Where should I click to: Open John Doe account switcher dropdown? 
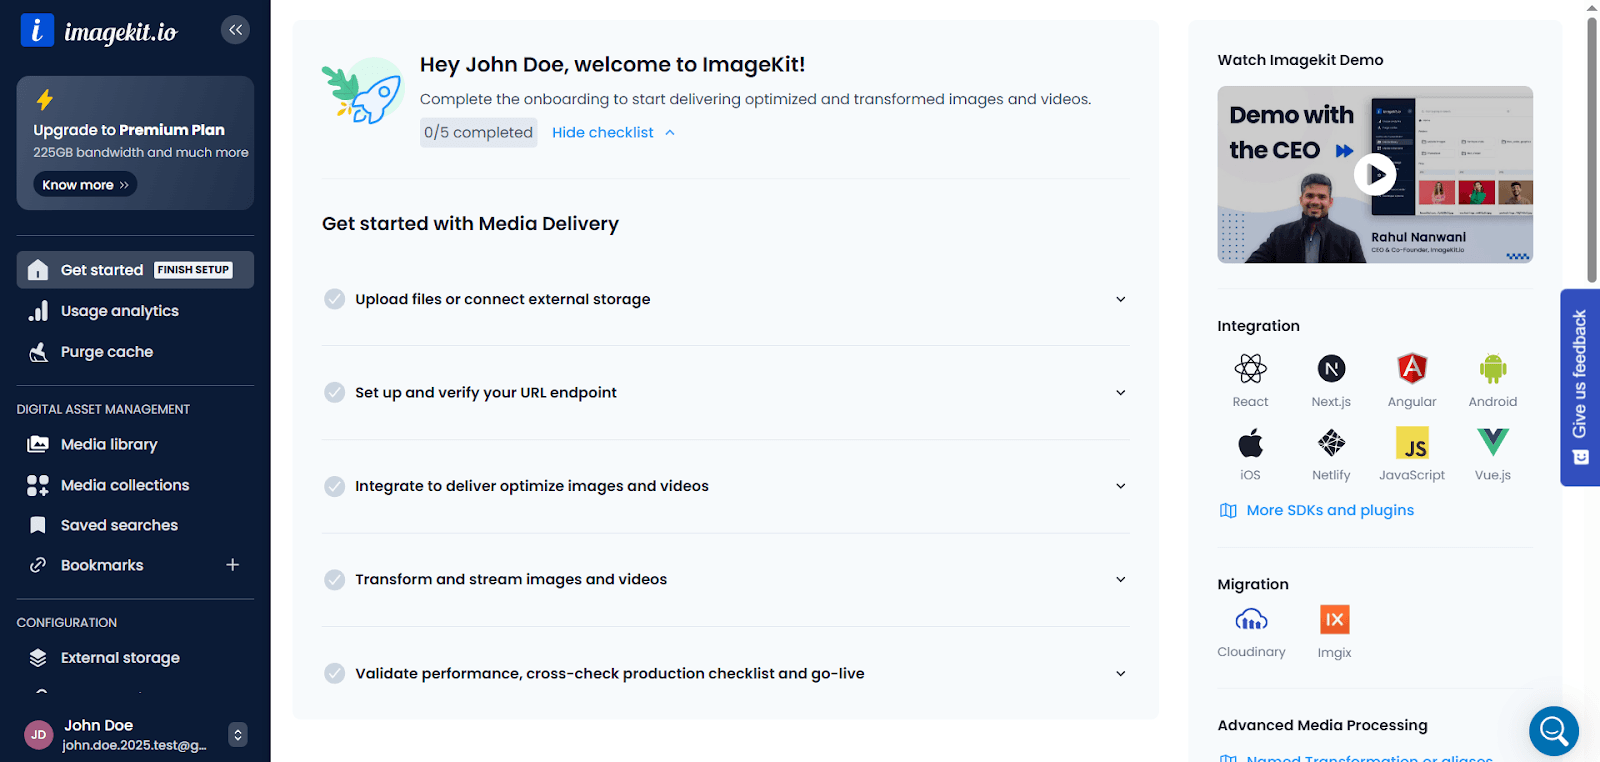[237, 735]
